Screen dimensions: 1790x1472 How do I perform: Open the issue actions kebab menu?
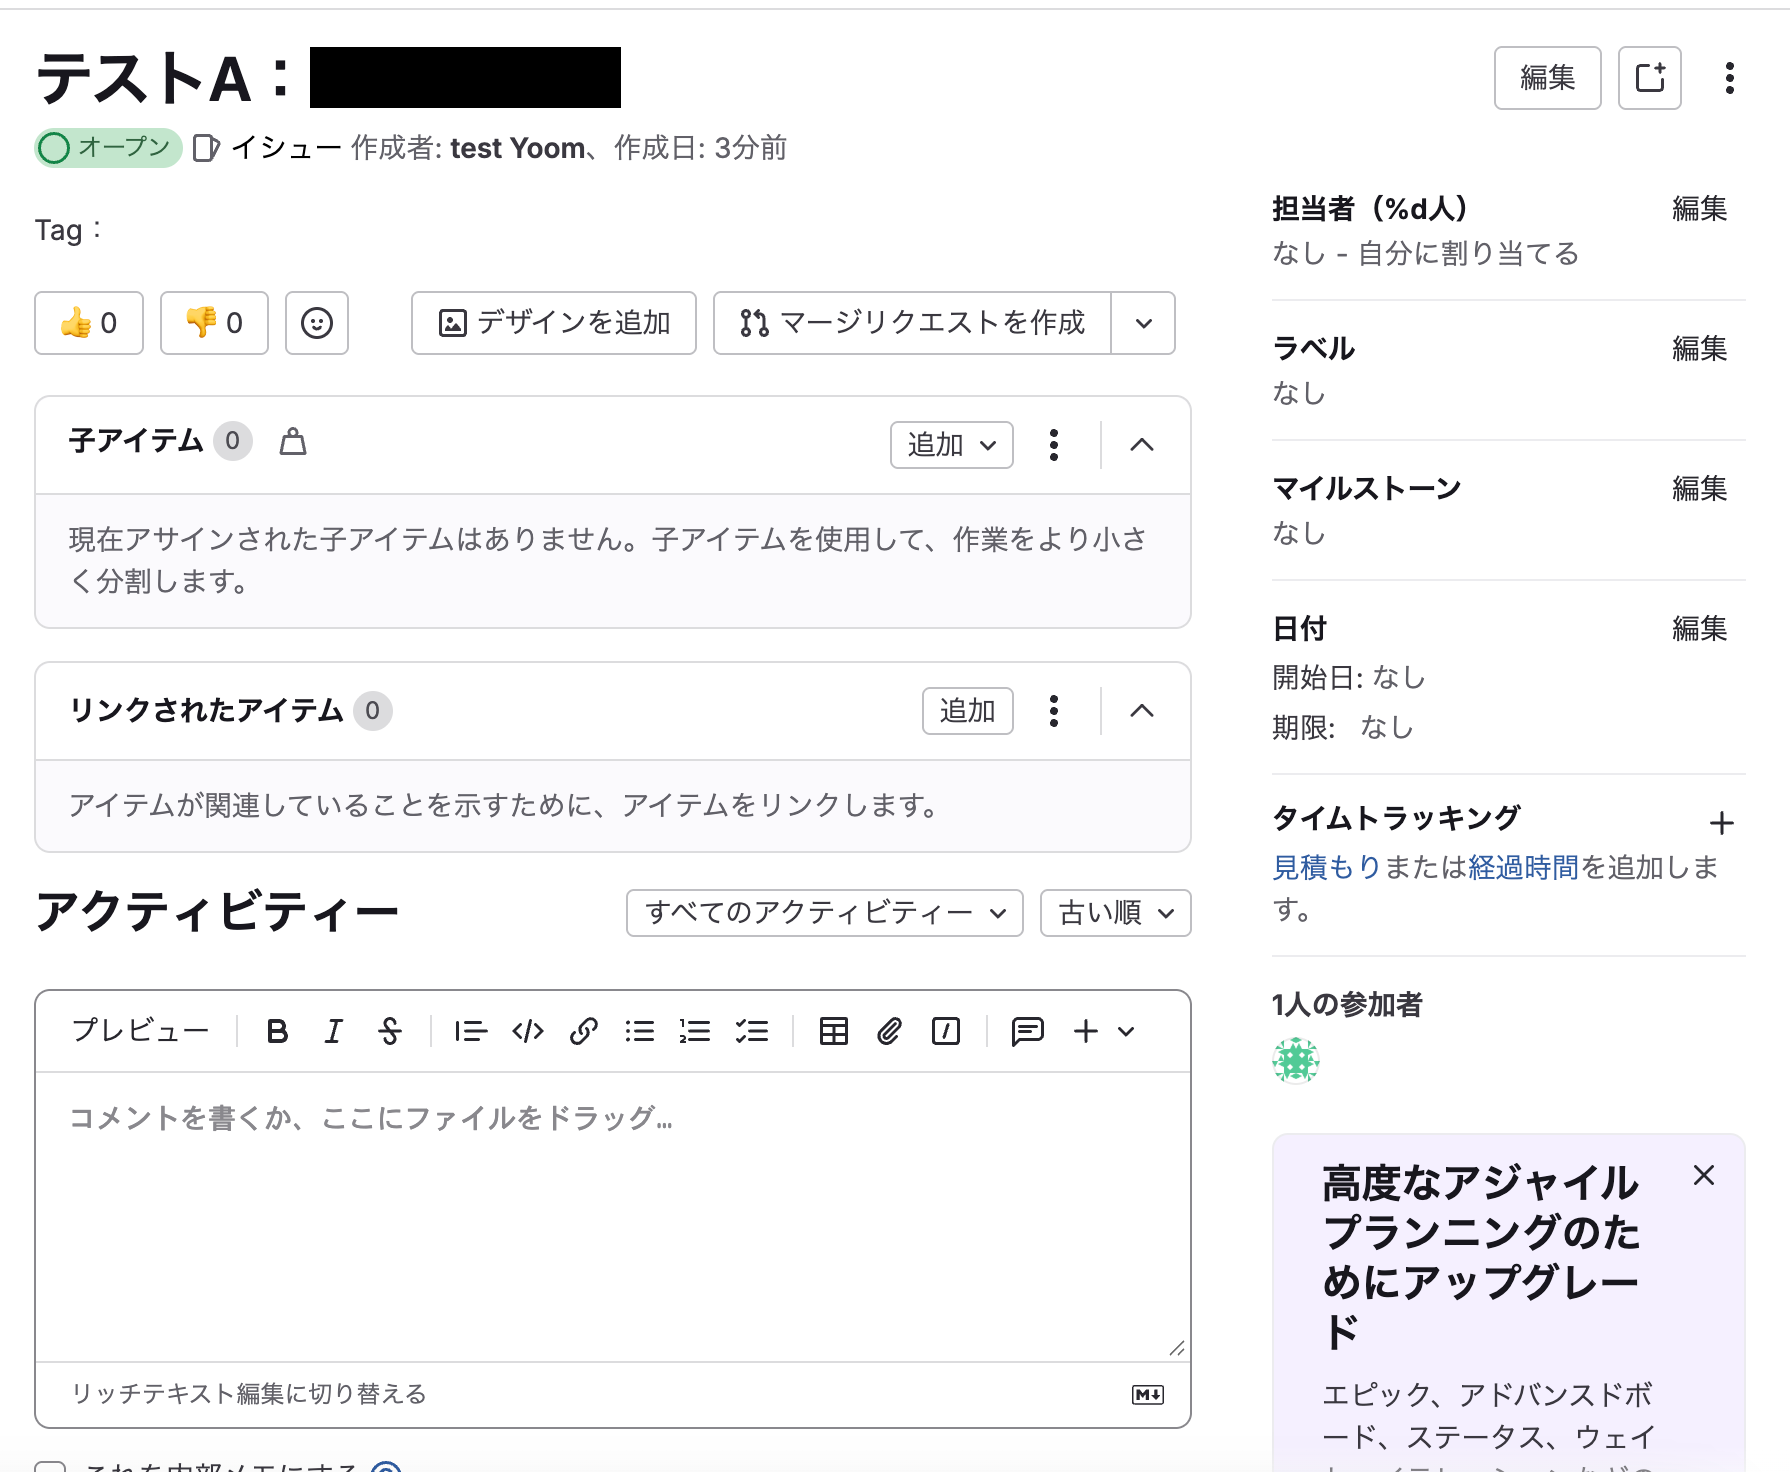point(1729,78)
